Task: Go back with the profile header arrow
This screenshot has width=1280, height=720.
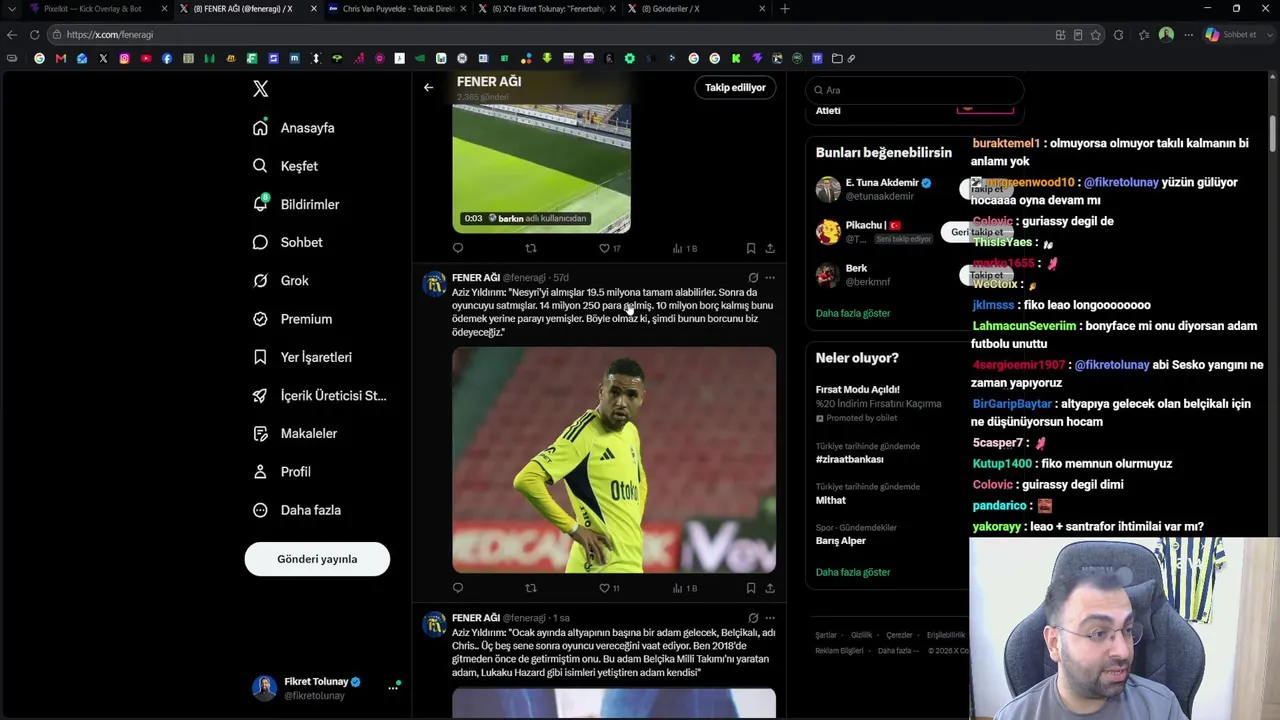Action: (x=428, y=88)
